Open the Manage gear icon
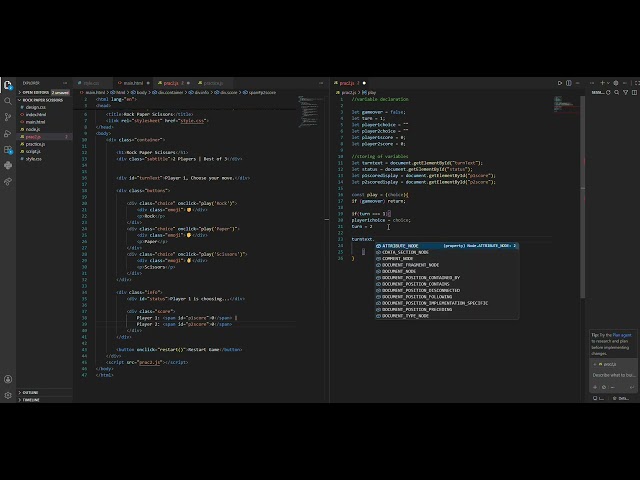 (x=8, y=395)
